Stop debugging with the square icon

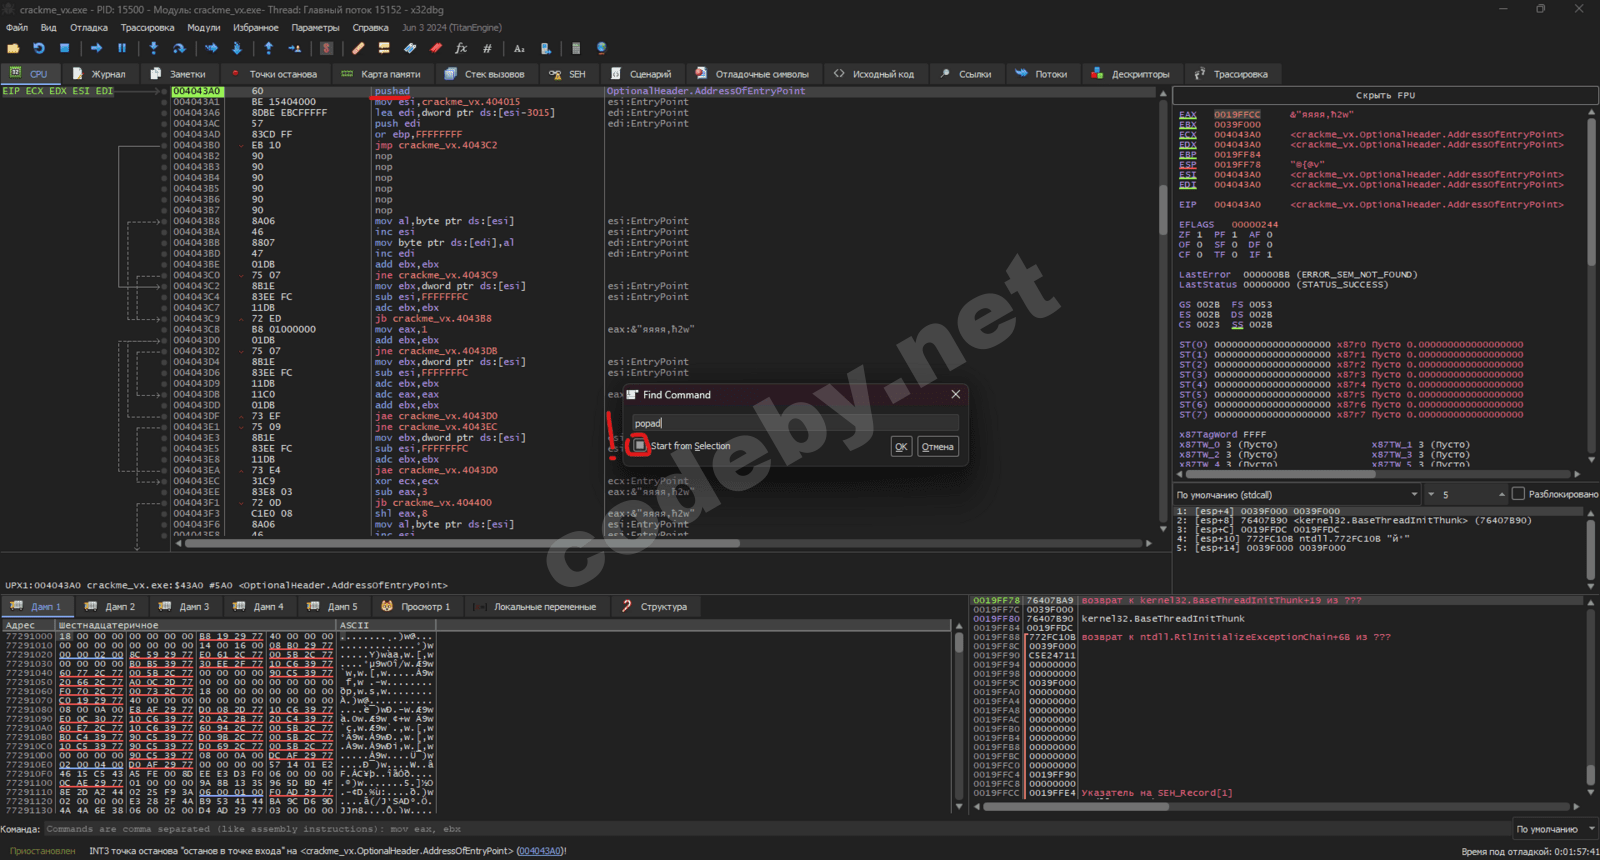tap(65, 48)
